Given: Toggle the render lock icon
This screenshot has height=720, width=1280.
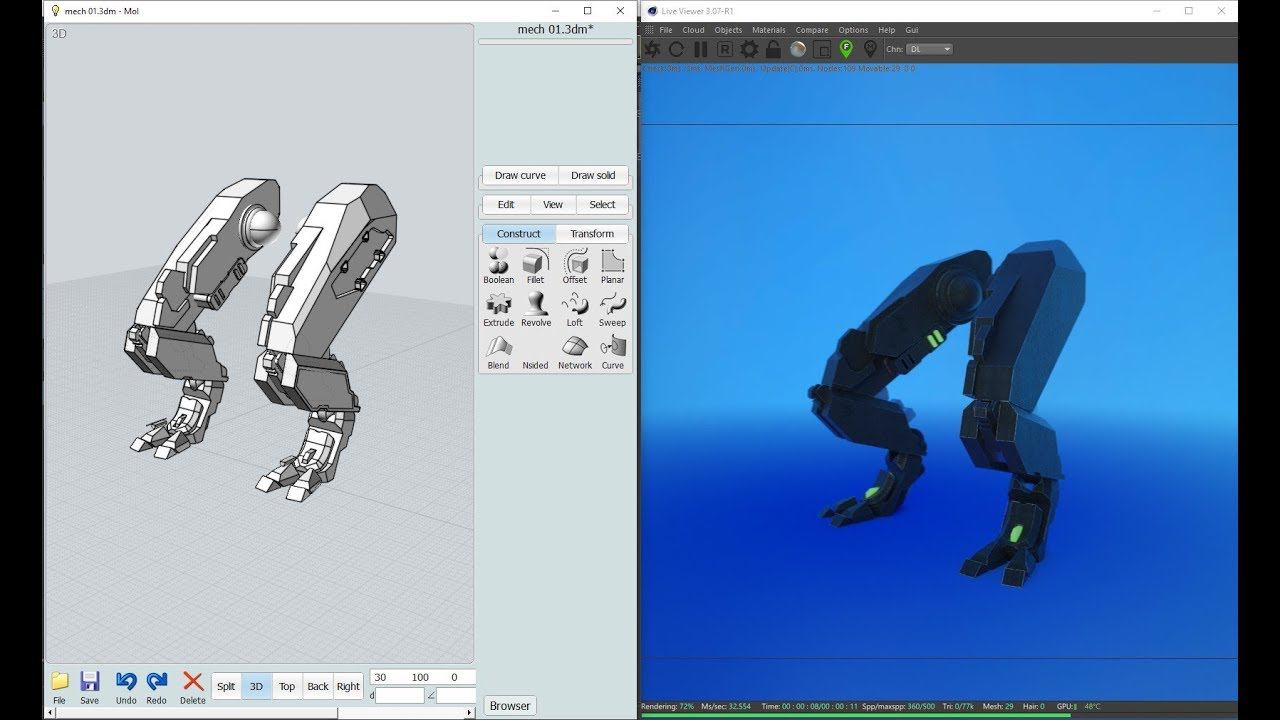Looking at the screenshot, I should tap(773, 49).
